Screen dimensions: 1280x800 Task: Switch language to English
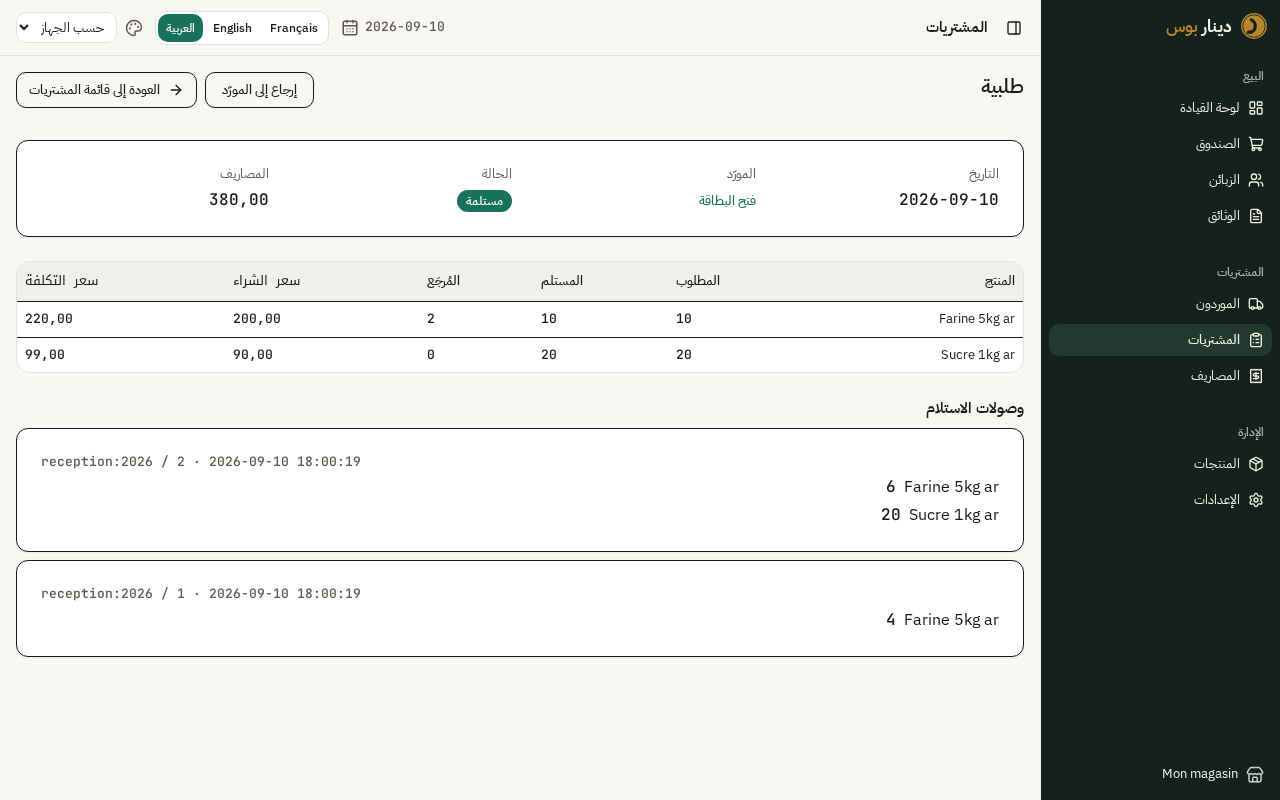(x=232, y=28)
